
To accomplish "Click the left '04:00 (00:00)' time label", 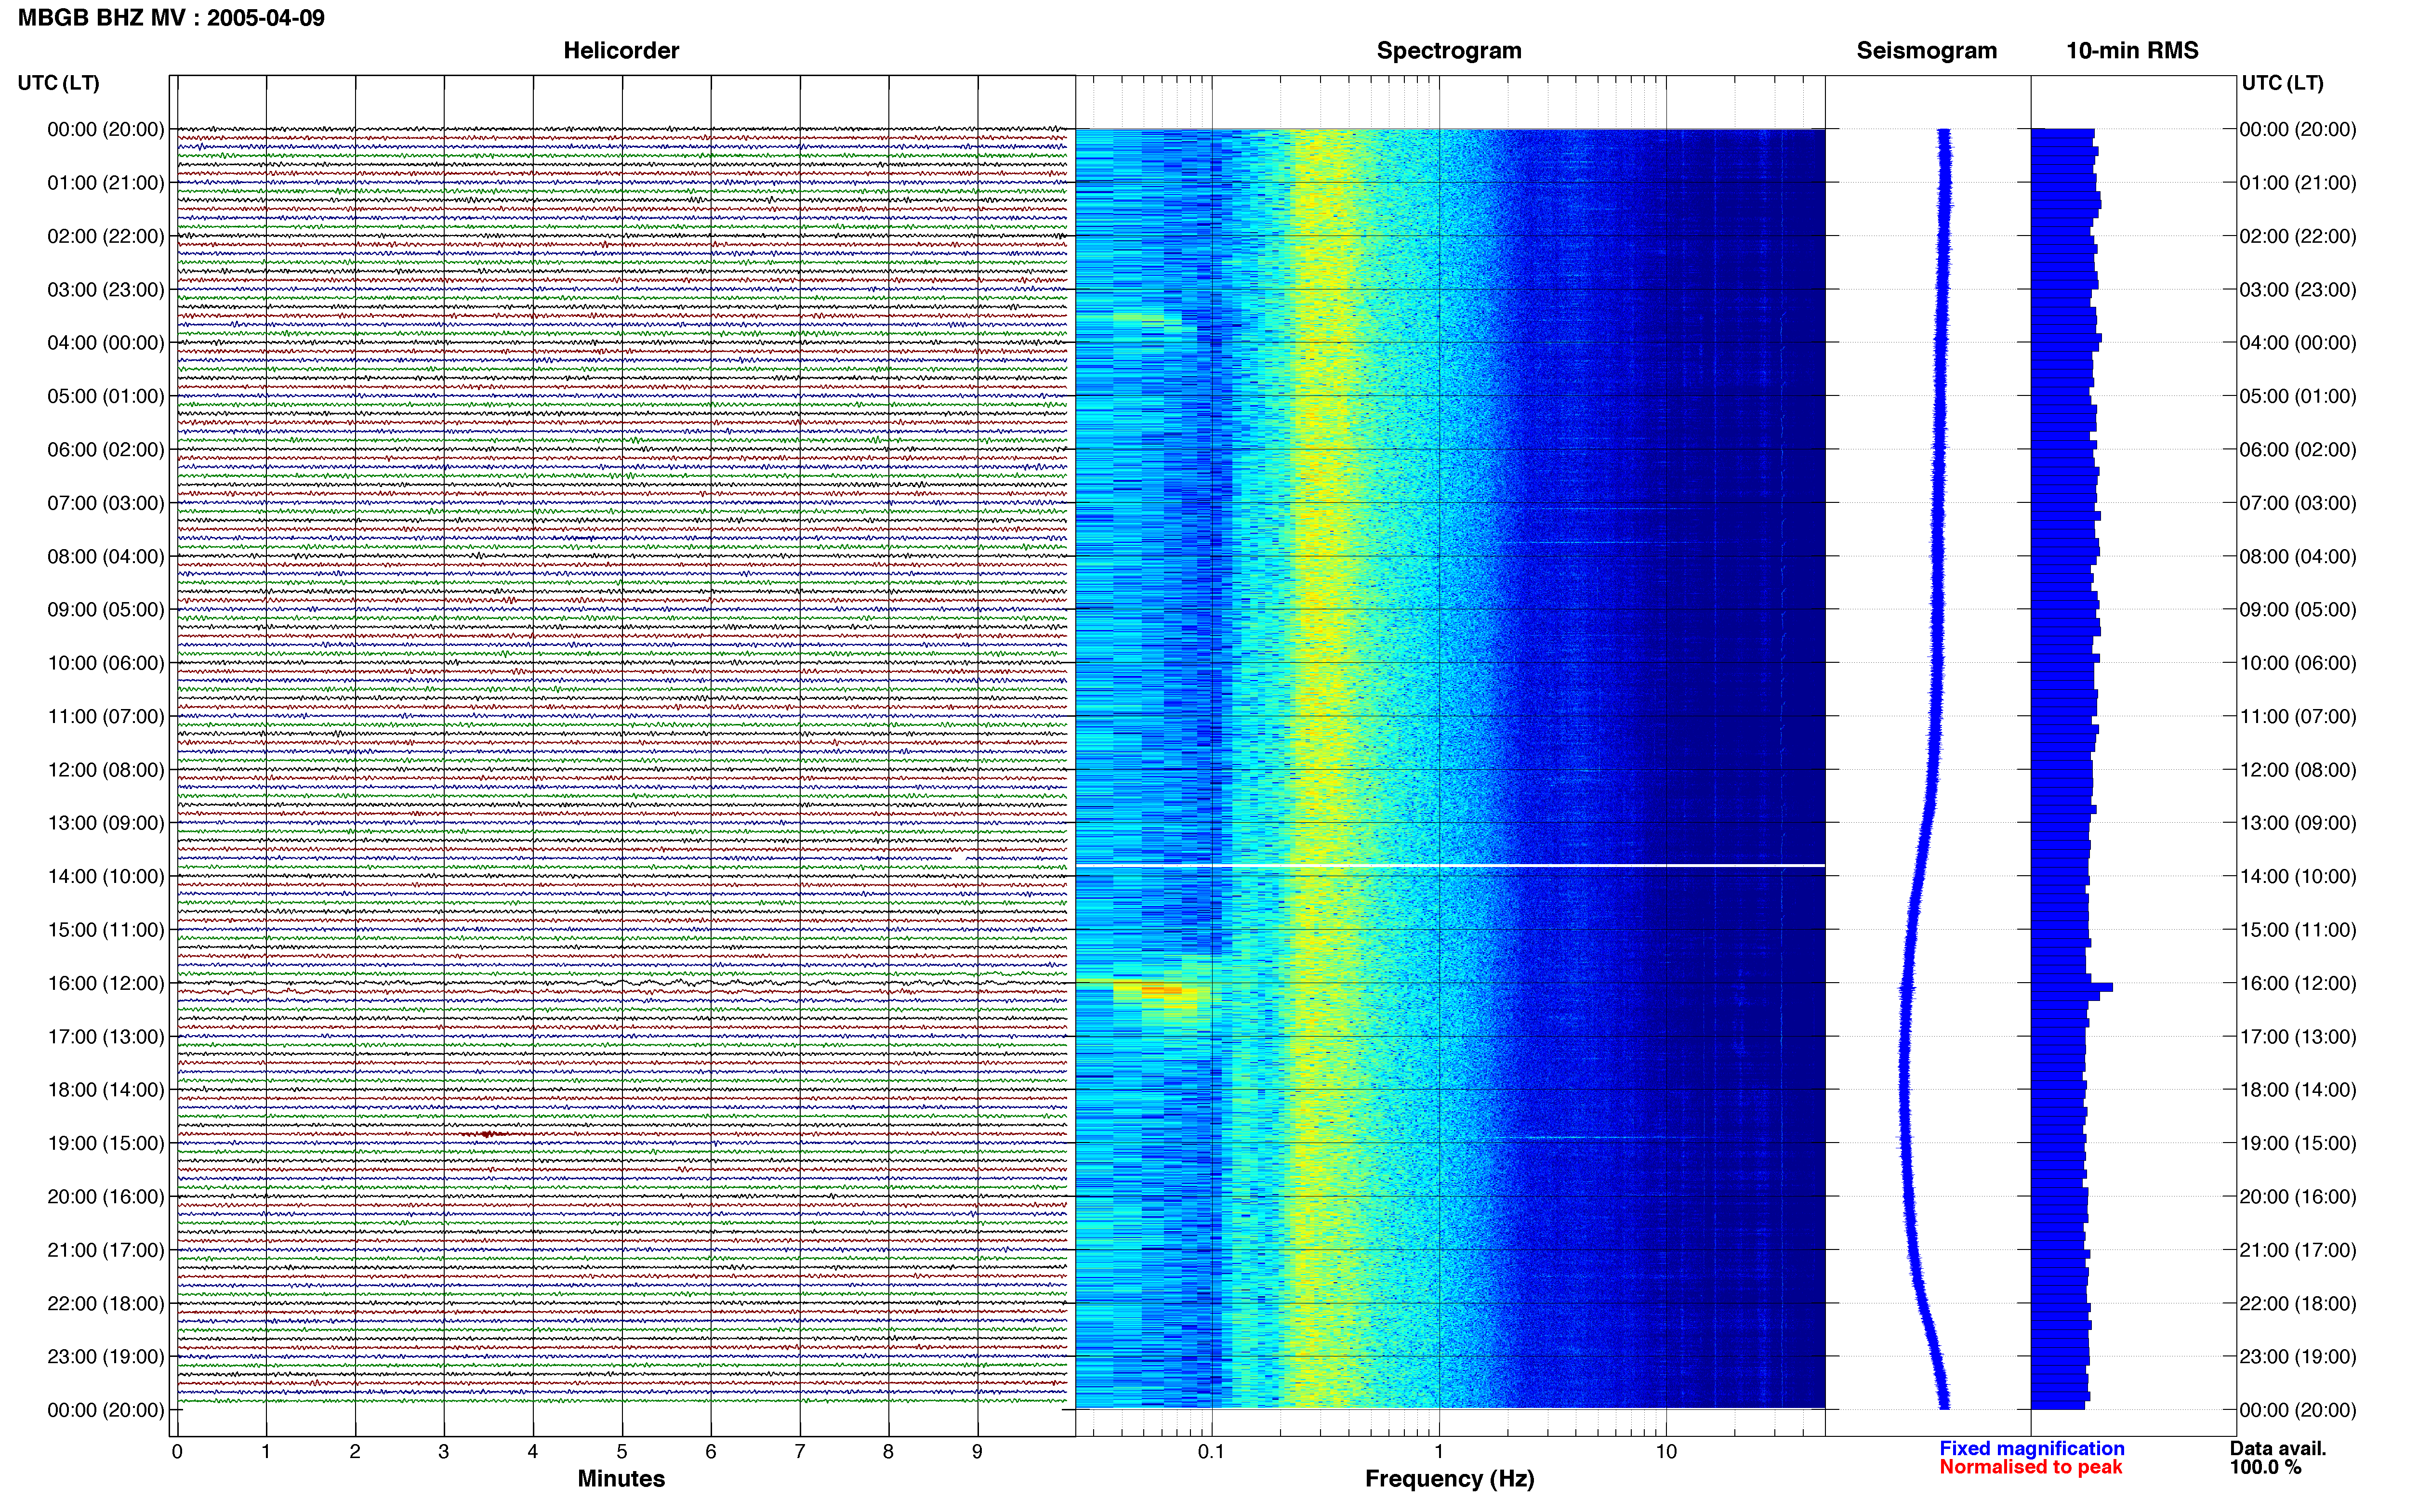I will pyautogui.click(x=106, y=343).
